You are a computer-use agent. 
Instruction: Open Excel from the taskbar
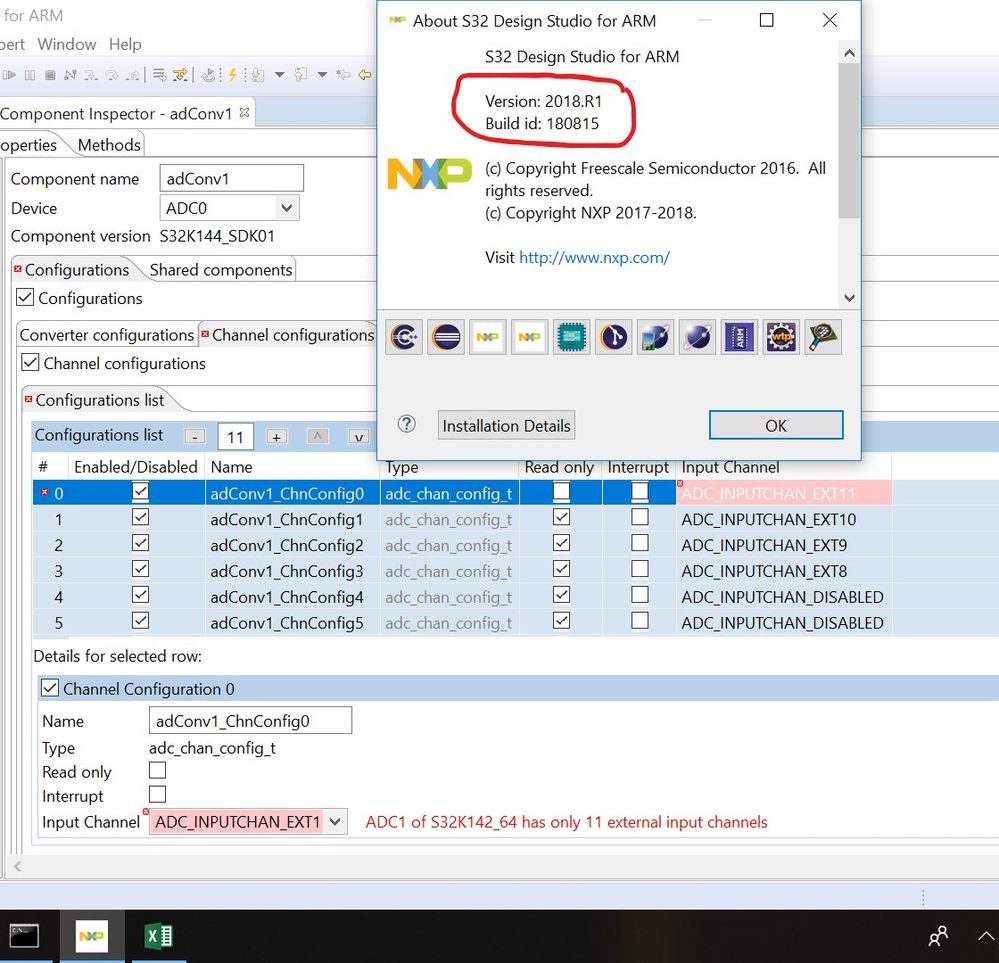[159, 936]
